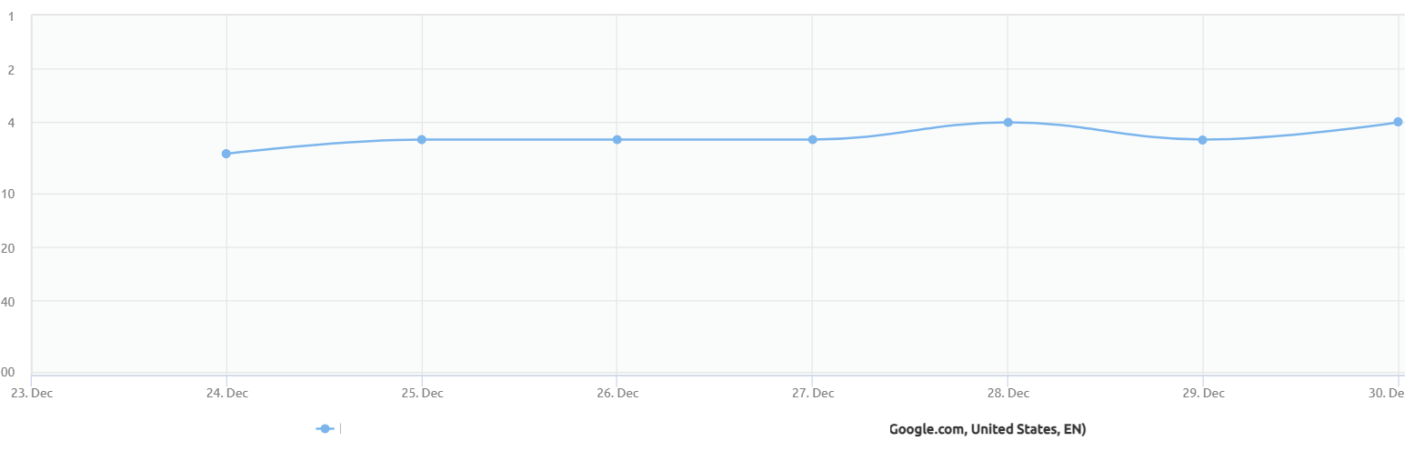
Task: Select the y-axis label '20'
Action: (9, 248)
